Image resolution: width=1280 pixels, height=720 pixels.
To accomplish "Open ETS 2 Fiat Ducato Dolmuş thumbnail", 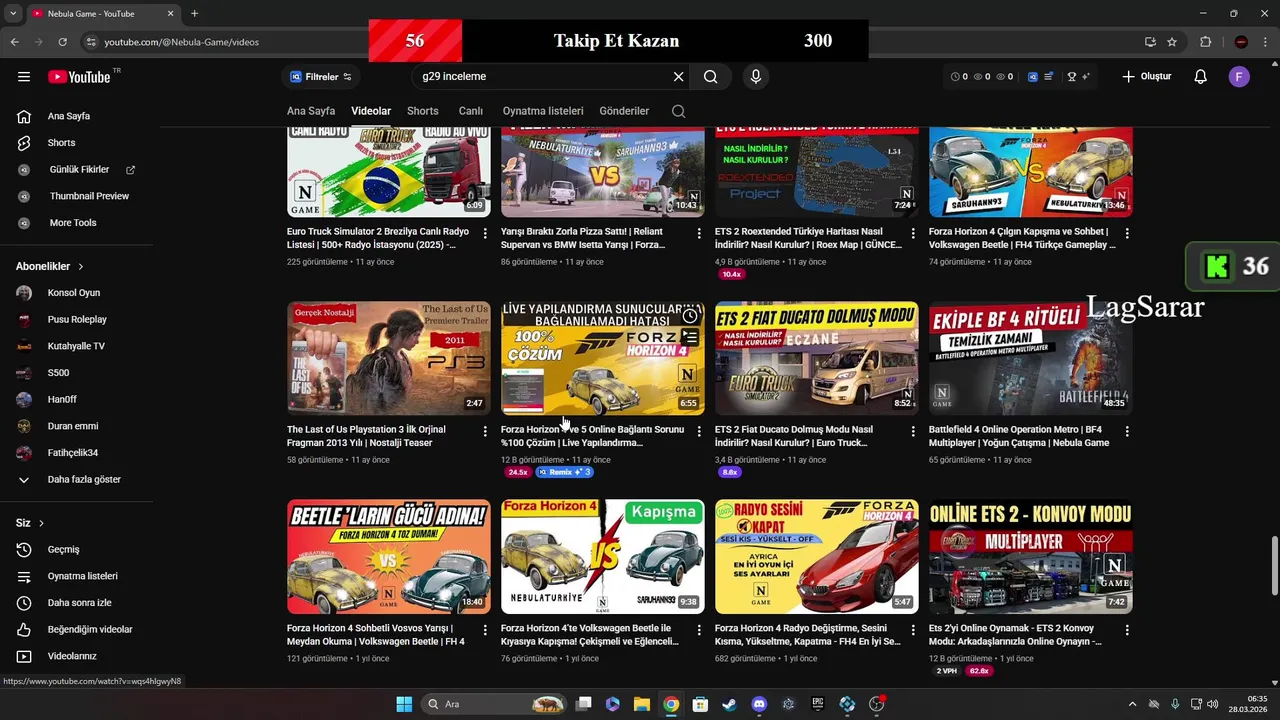I will click(817, 358).
